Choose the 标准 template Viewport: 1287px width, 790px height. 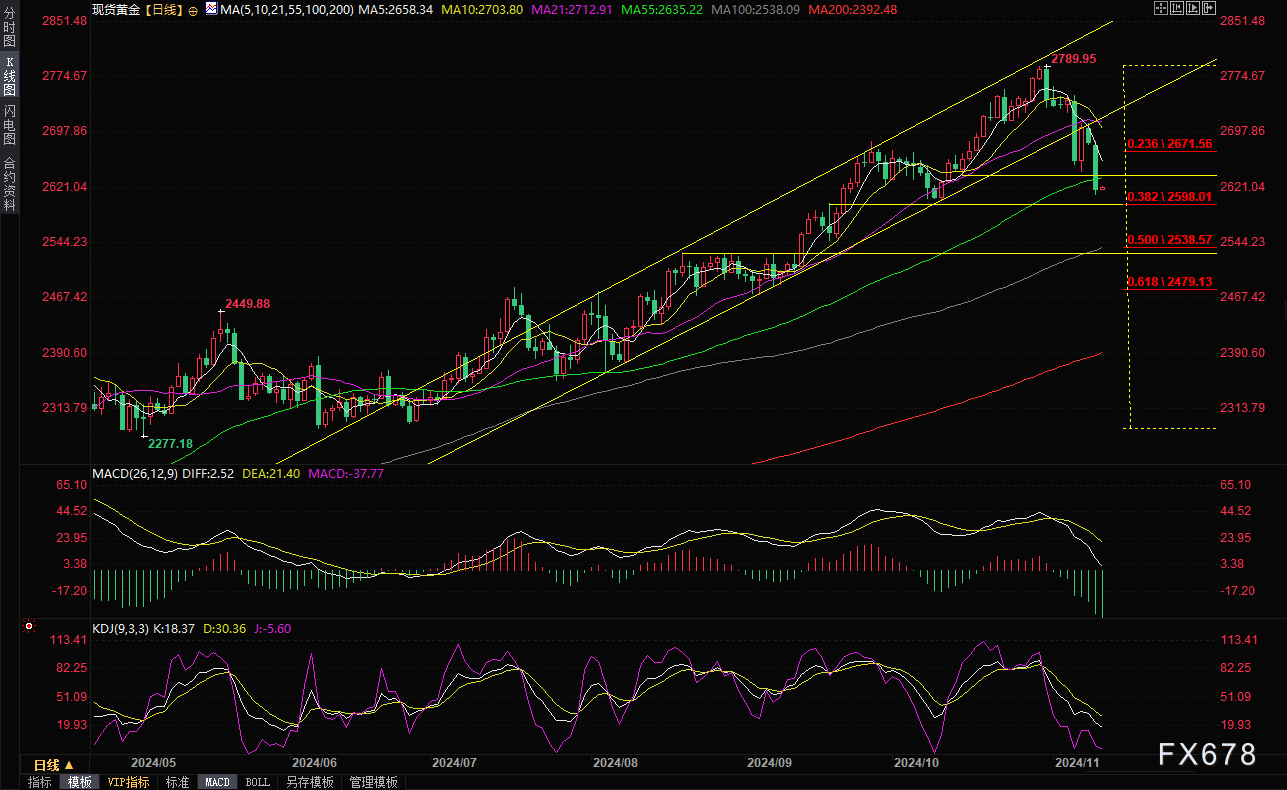point(177,782)
